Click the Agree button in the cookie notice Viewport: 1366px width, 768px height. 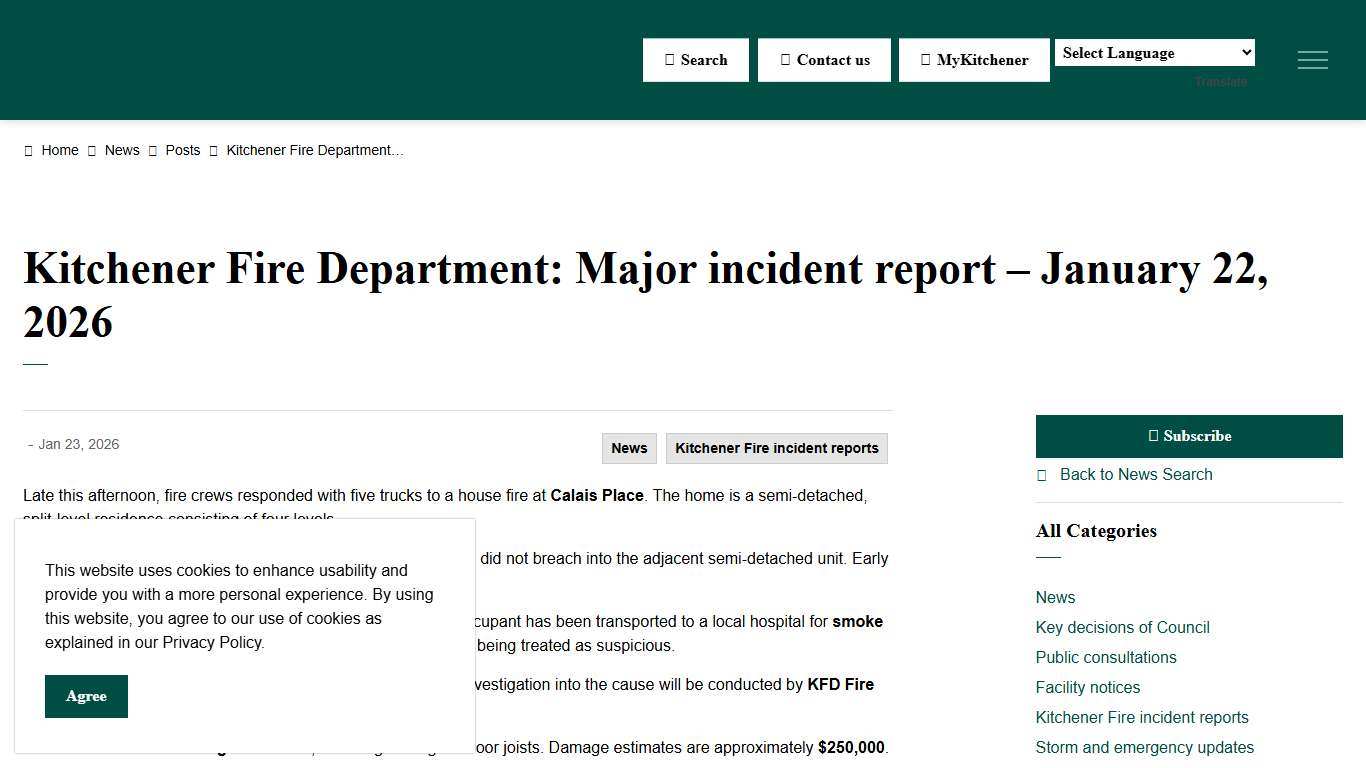coord(86,696)
